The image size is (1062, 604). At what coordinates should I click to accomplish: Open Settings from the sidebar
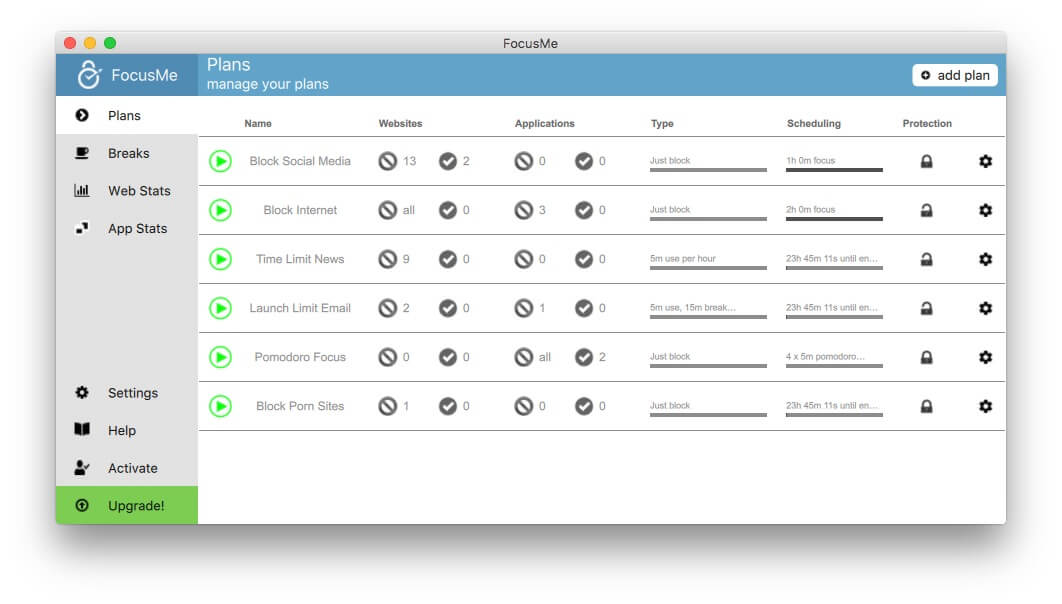pyautogui.click(x=127, y=393)
